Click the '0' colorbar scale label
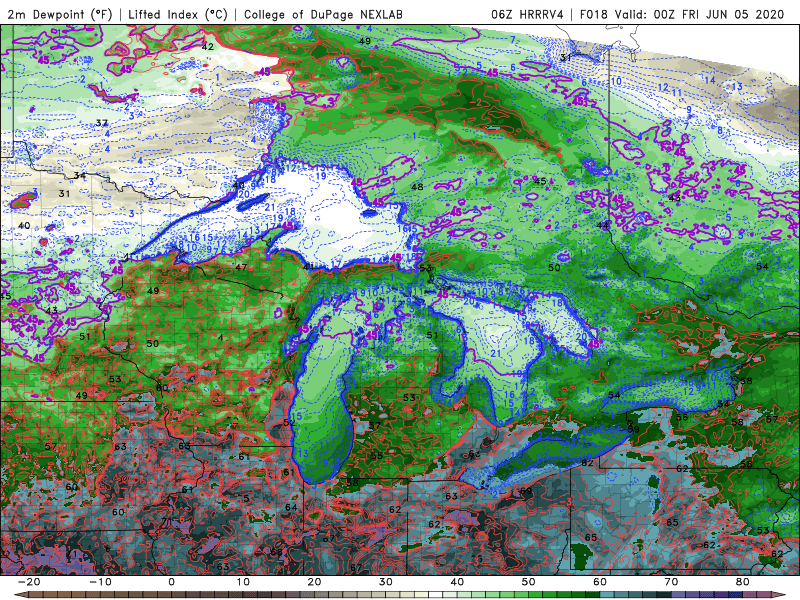This screenshot has width=800, height=600. pos(171,582)
